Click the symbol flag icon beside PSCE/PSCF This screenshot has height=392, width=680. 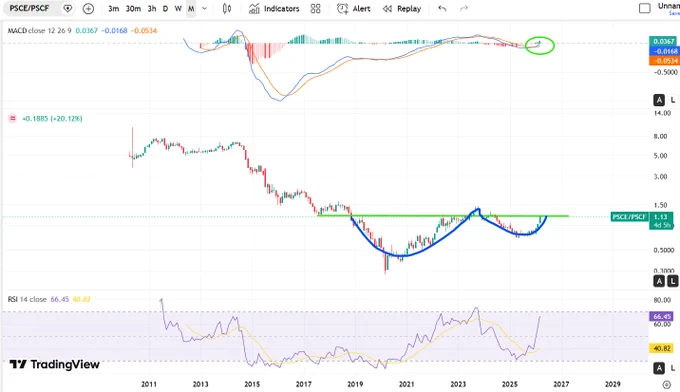[68, 8]
